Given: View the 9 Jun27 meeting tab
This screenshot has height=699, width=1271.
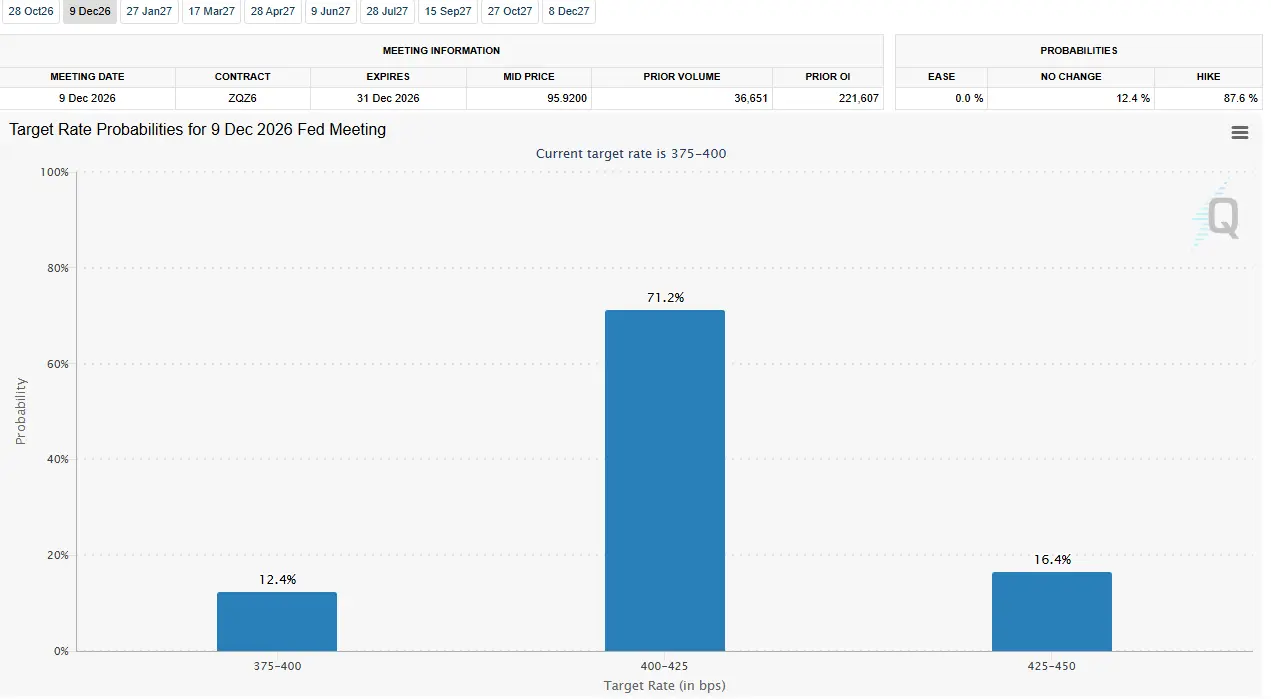Looking at the screenshot, I should [331, 12].
